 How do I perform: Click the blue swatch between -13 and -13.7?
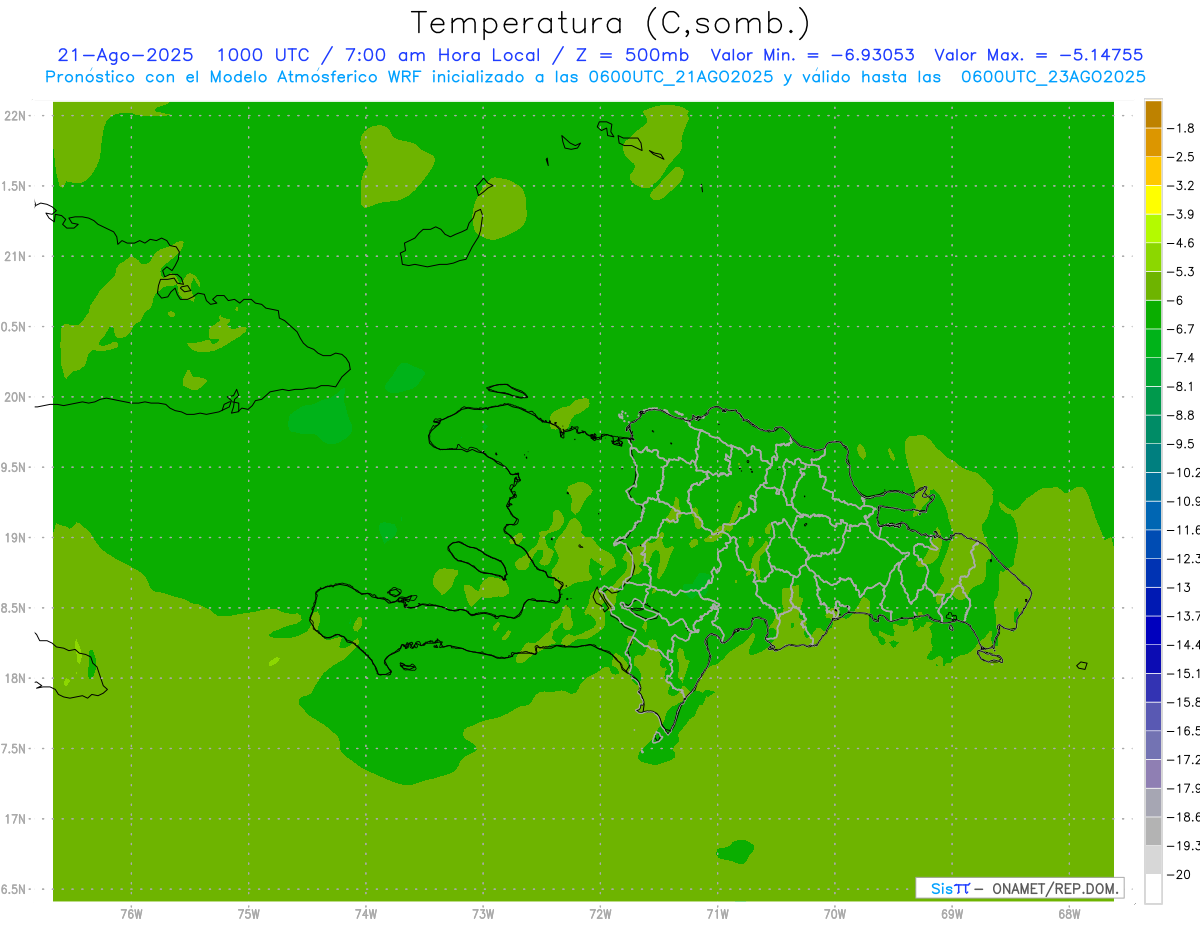click(x=1153, y=601)
